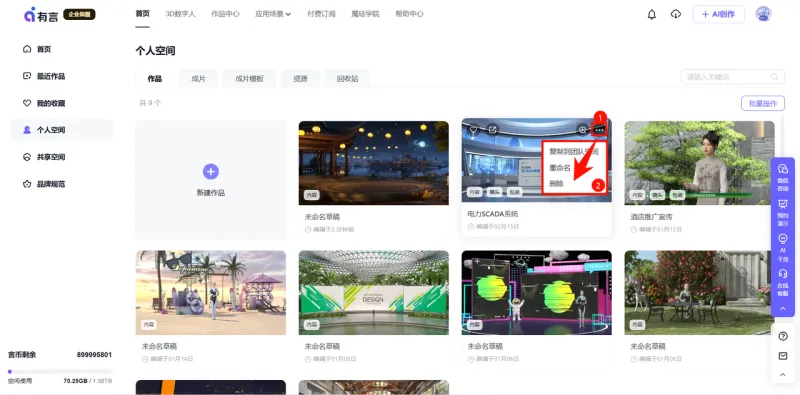The height and width of the screenshot is (395, 800).
Task: Click the 新建作品 card
Action: 211,180
